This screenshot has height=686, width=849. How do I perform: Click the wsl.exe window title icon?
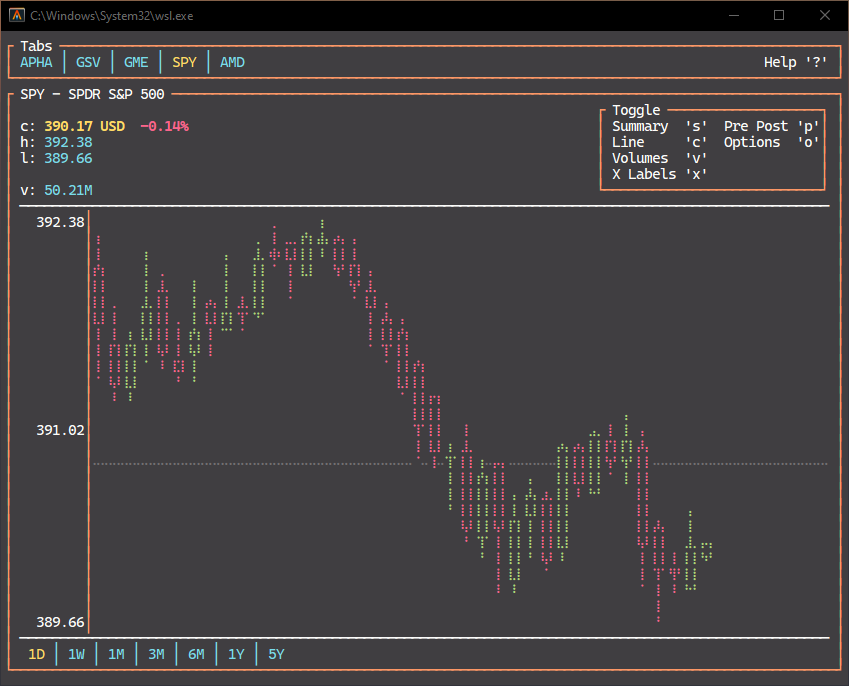(x=17, y=15)
